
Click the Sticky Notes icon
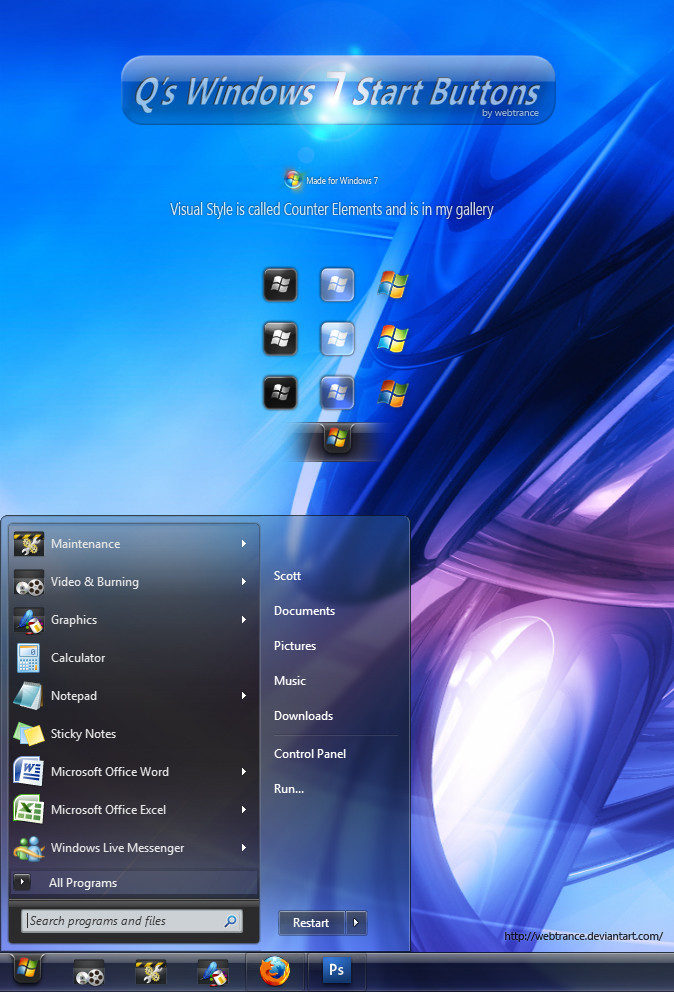coord(28,734)
